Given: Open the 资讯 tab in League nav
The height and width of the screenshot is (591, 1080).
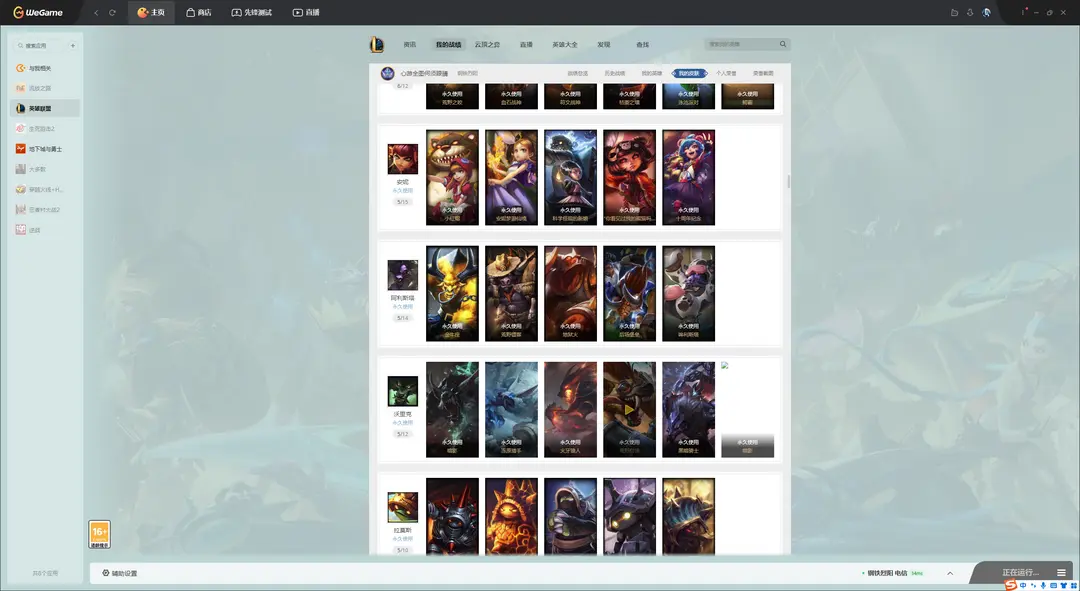Looking at the screenshot, I should click(x=410, y=45).
